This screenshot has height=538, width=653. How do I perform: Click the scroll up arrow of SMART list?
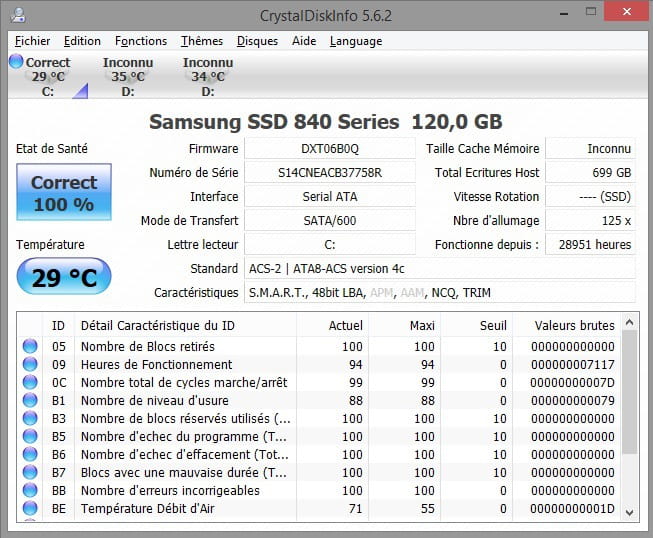[630, 322]
